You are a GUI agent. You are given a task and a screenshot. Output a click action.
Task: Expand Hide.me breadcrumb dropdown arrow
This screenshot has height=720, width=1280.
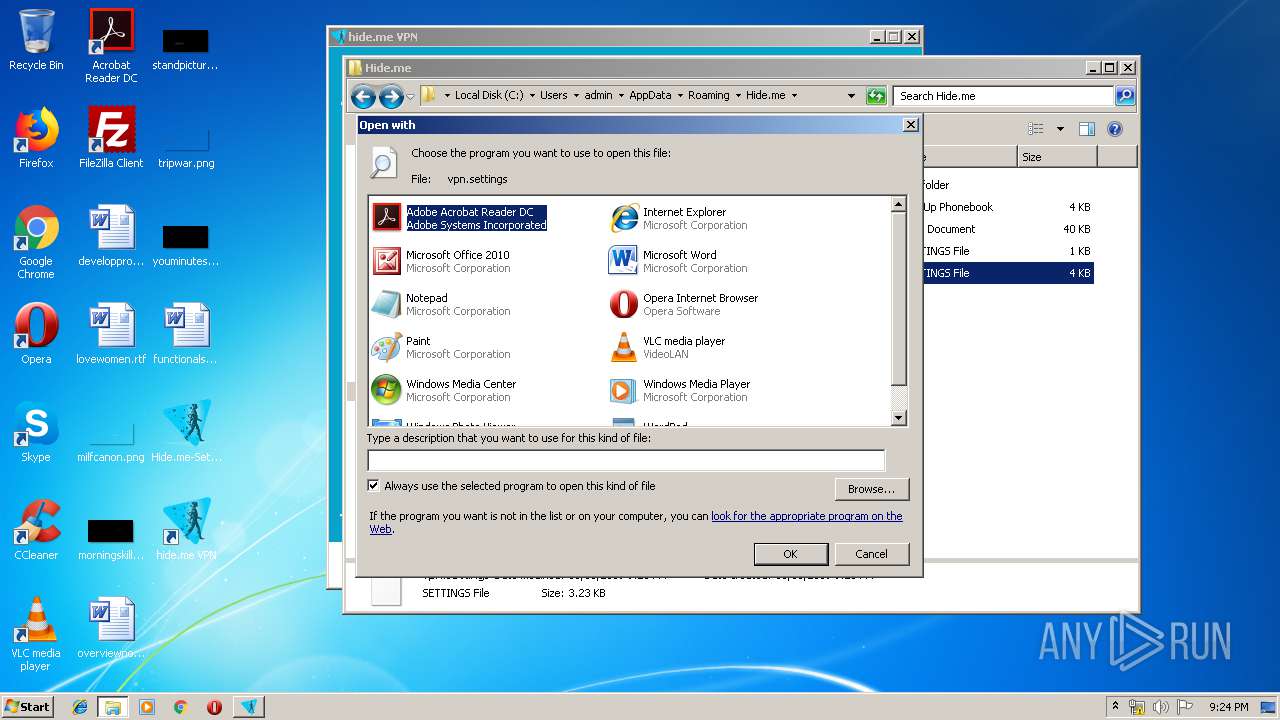(x=794, y=96)
